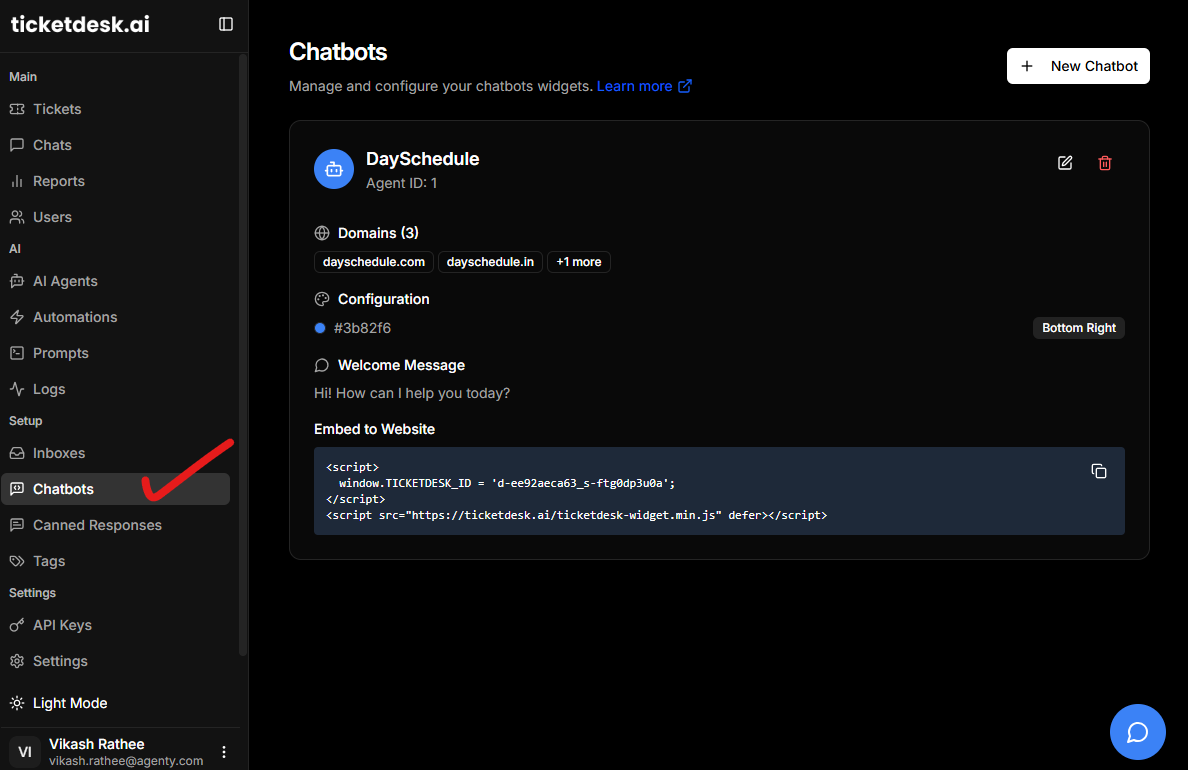Delete the DaySchedule chatbot with the trash icon
1188x770 pixels.
tap(1105, 163)
